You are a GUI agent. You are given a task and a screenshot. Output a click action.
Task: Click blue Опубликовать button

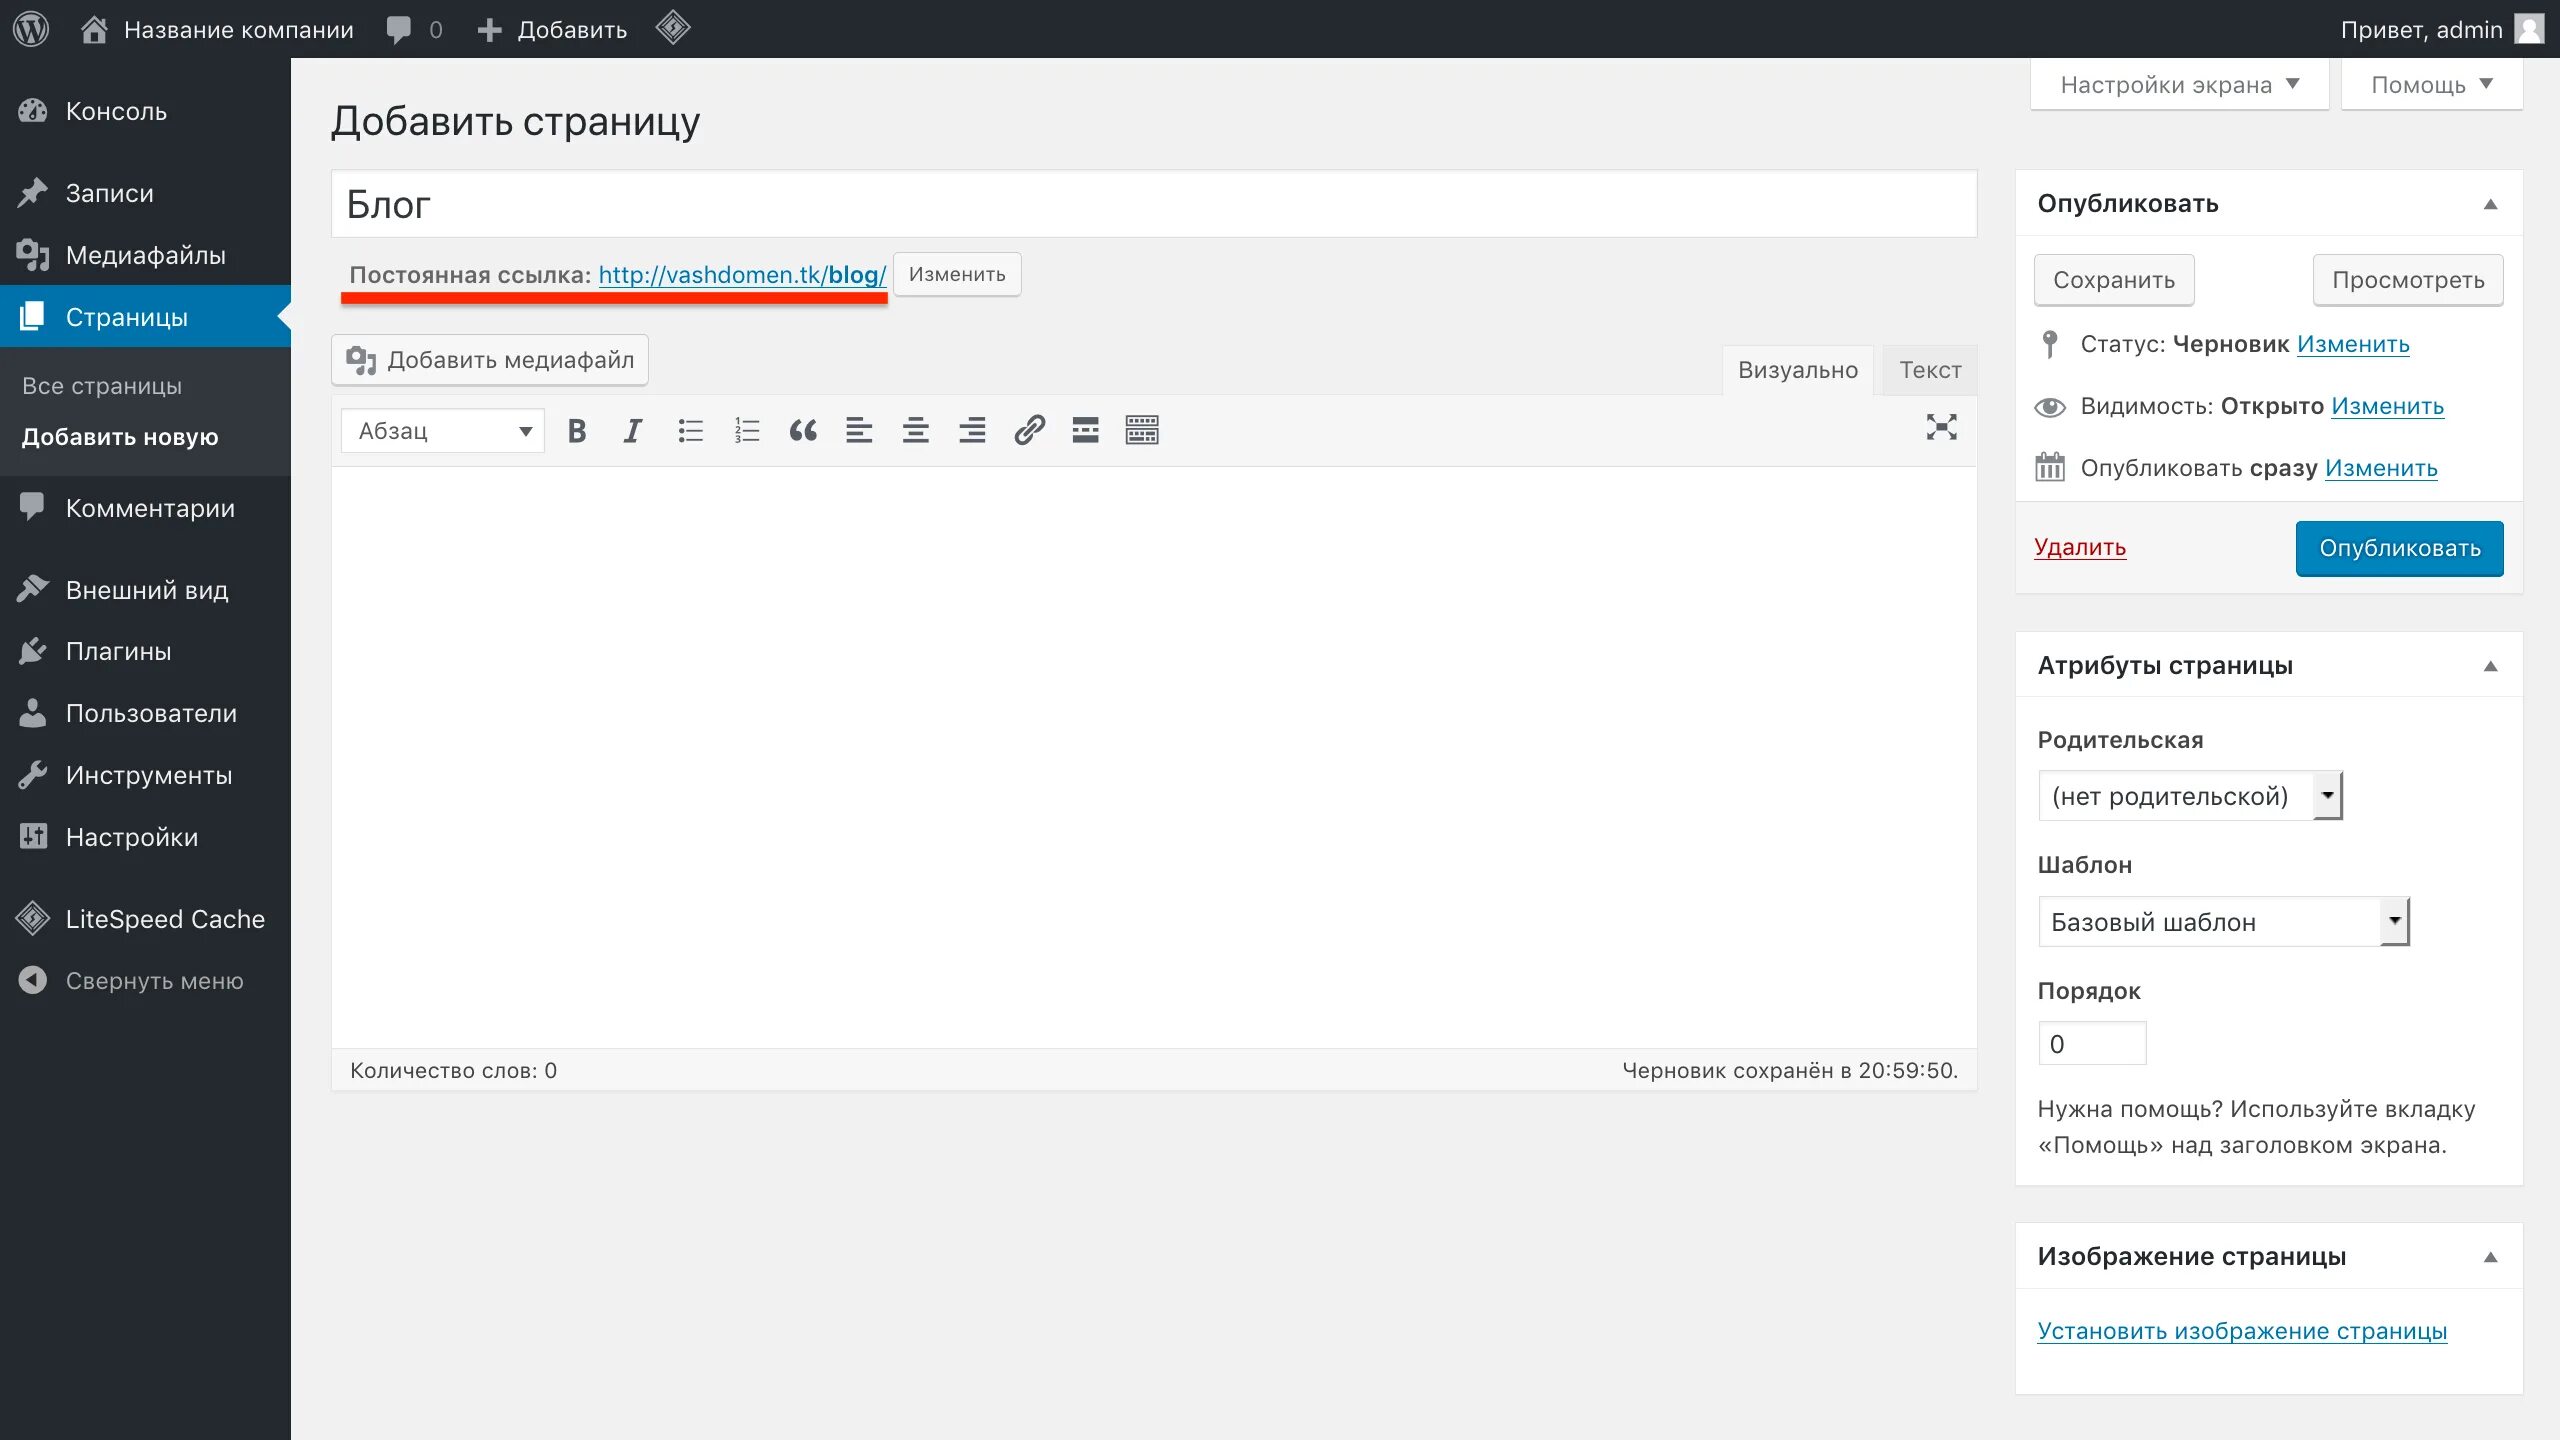pos(2400,548)
